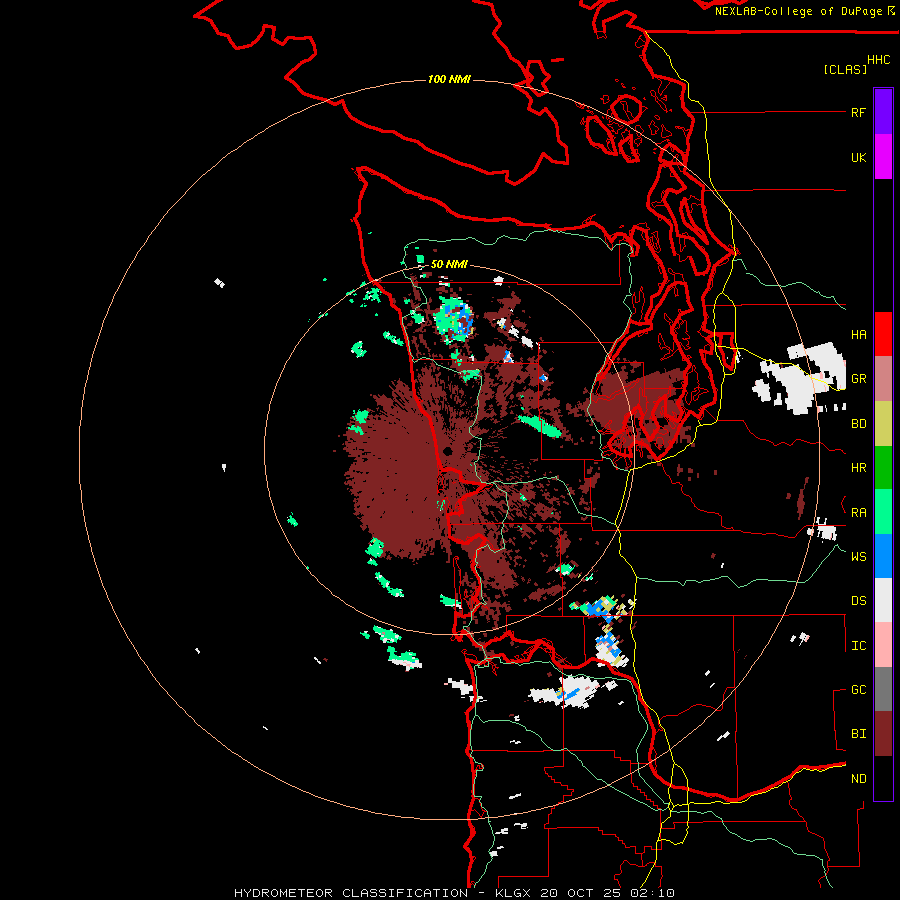Click the 'RF' legend label

pyautogui.click(x=858, y=113)
